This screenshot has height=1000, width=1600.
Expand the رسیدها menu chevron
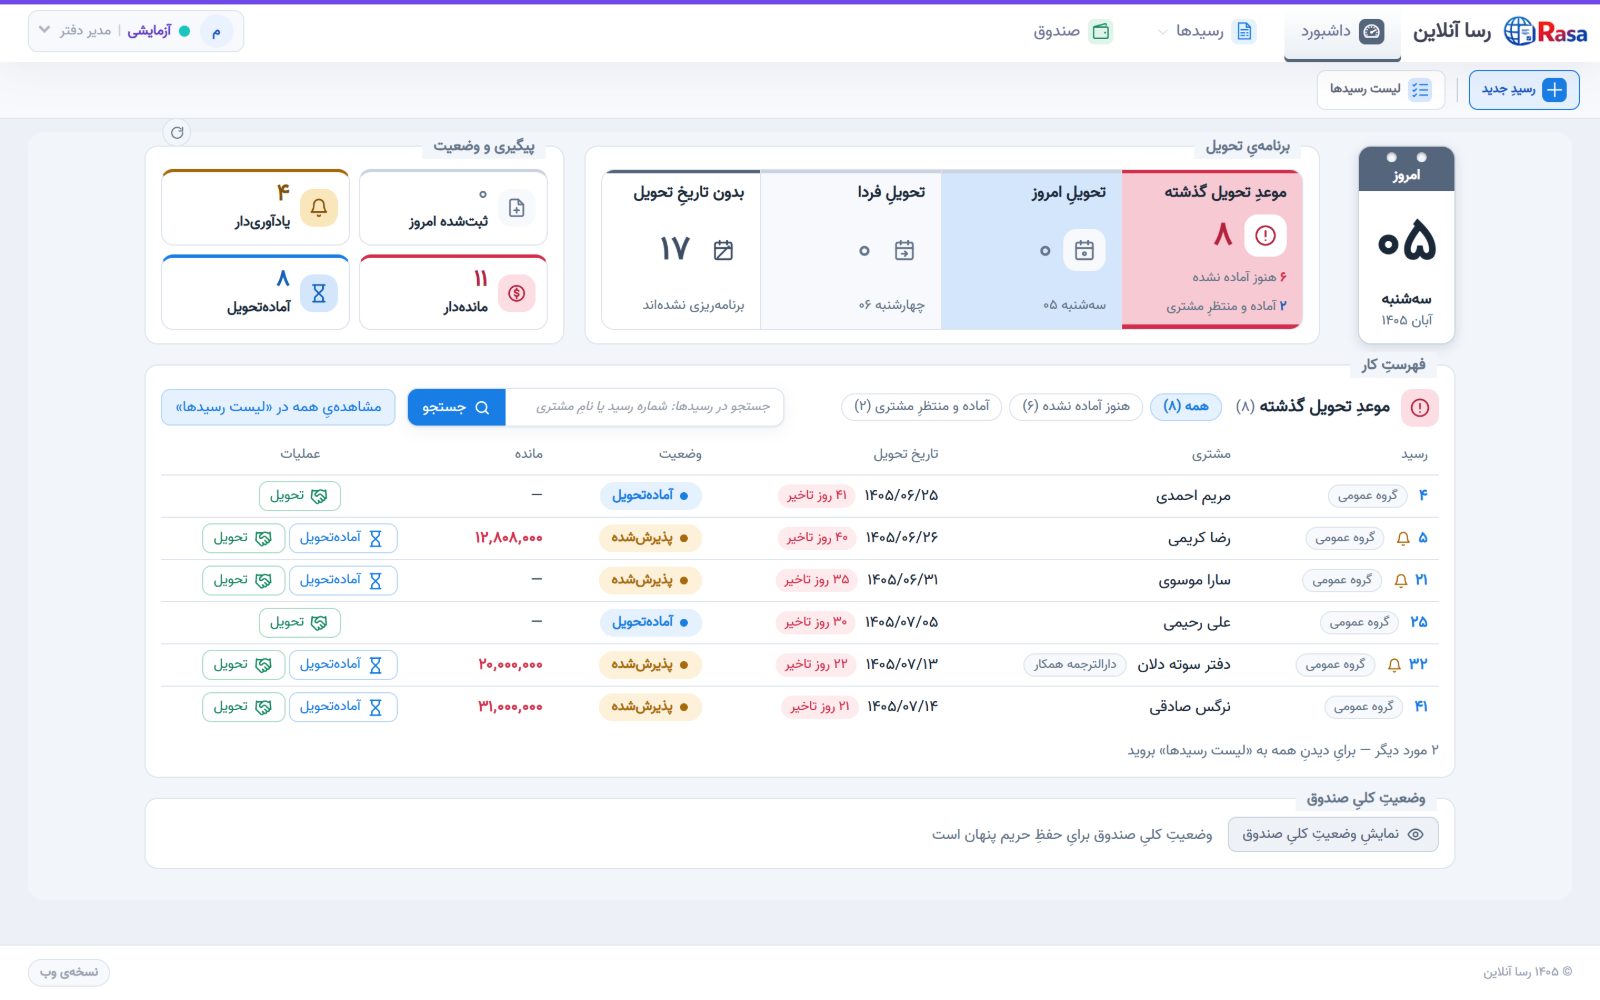tap(1162, 32)
